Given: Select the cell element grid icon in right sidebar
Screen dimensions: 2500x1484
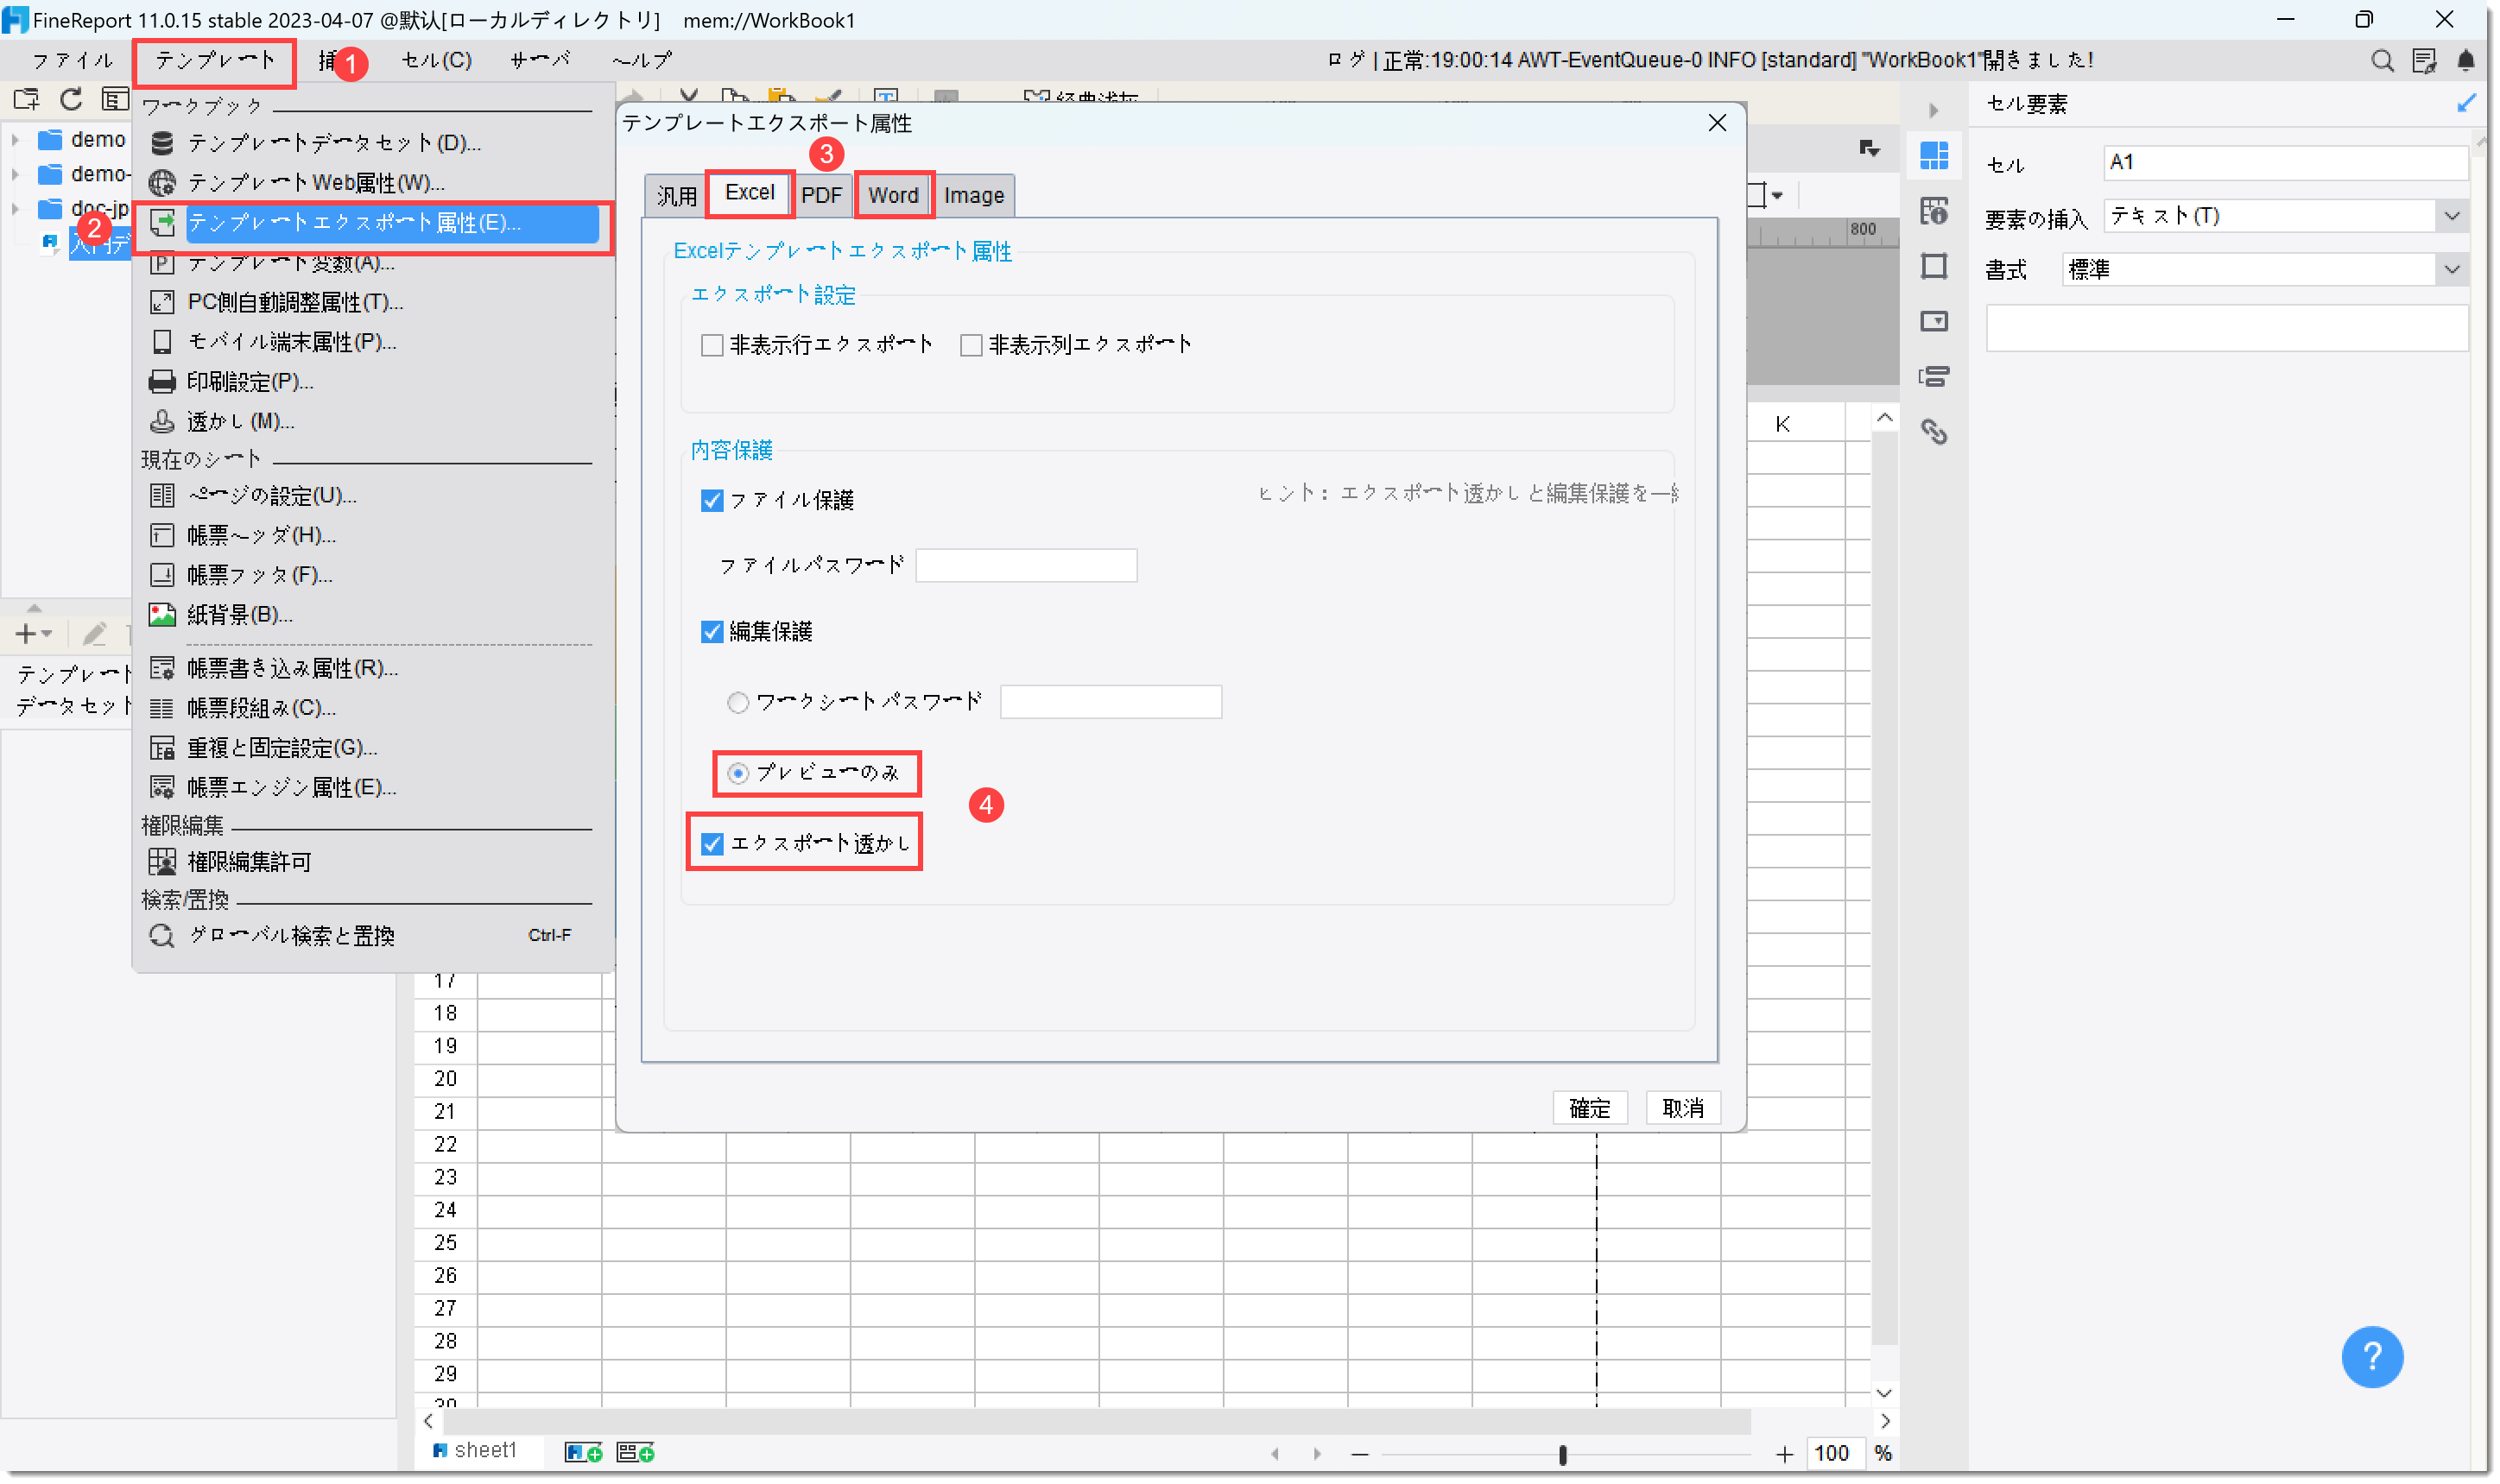Looking at the screenshot, I should tap(1934, 156).
